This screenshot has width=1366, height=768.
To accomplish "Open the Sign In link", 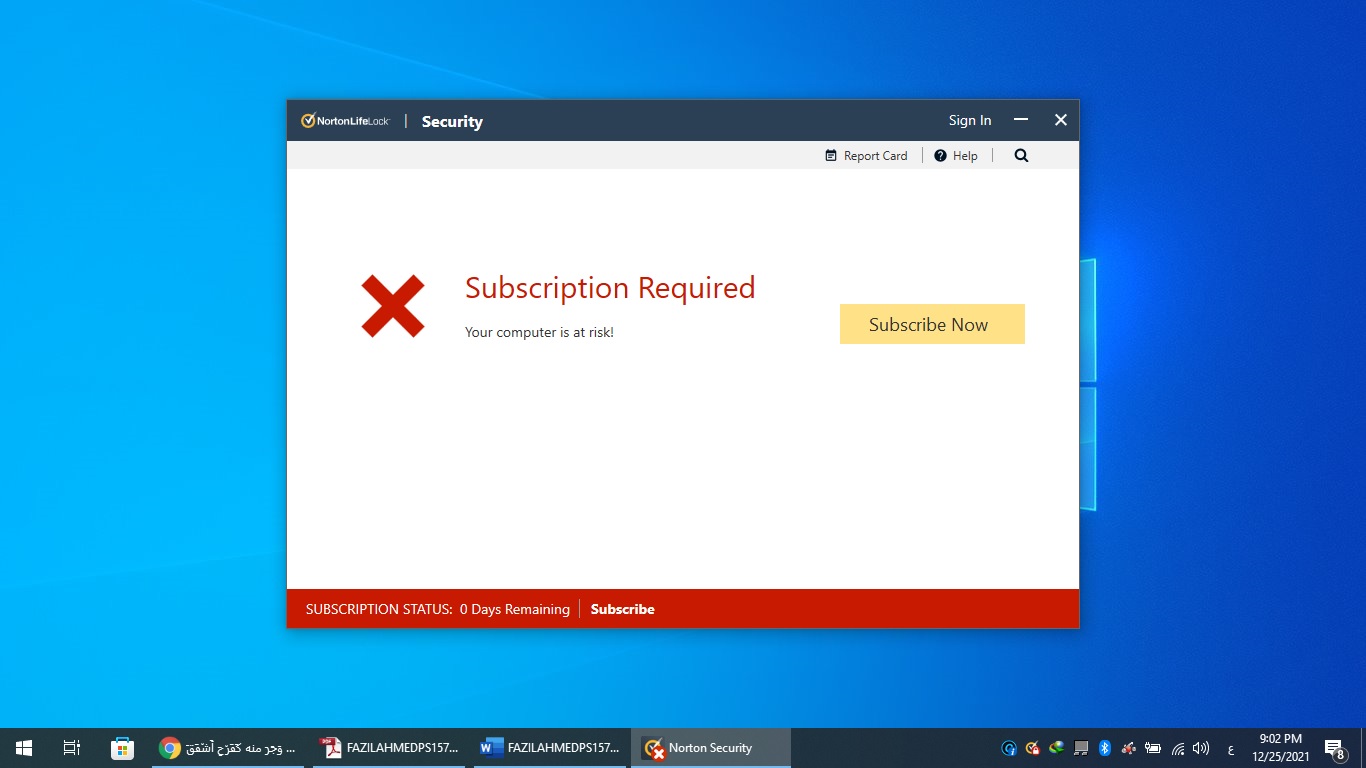I will (970, 120).
